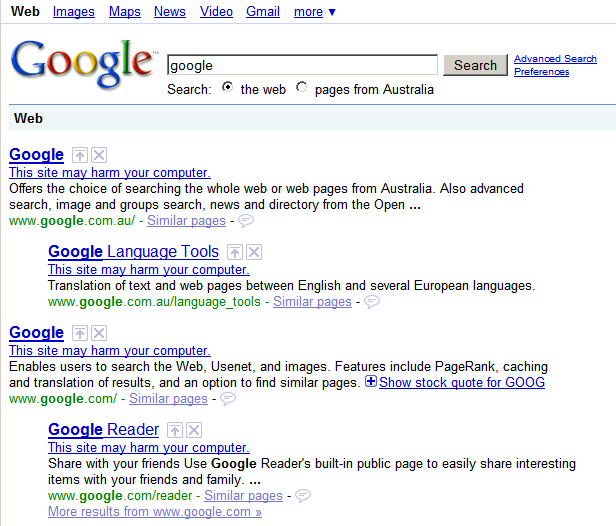Click harm warning under Google Reader

pyautogui.click(x=149, y=447)
